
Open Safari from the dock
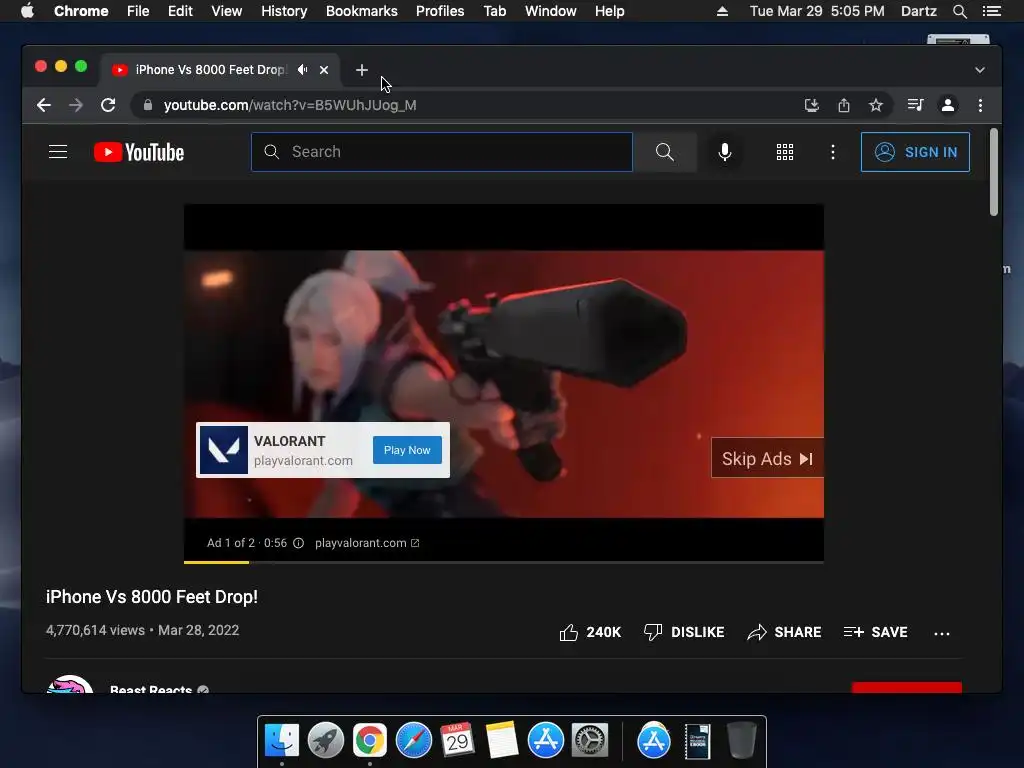414,741
